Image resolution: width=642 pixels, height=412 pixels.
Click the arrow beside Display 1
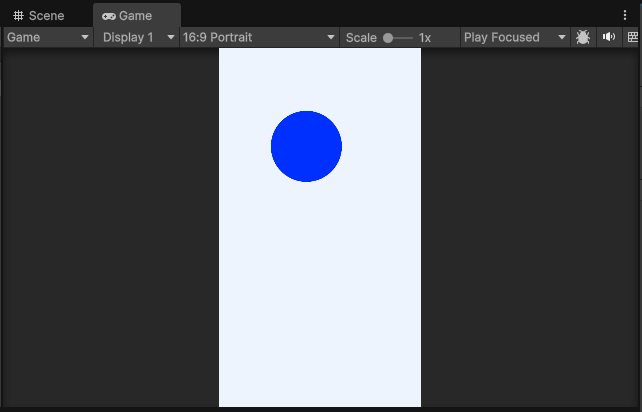pos(170,38)
